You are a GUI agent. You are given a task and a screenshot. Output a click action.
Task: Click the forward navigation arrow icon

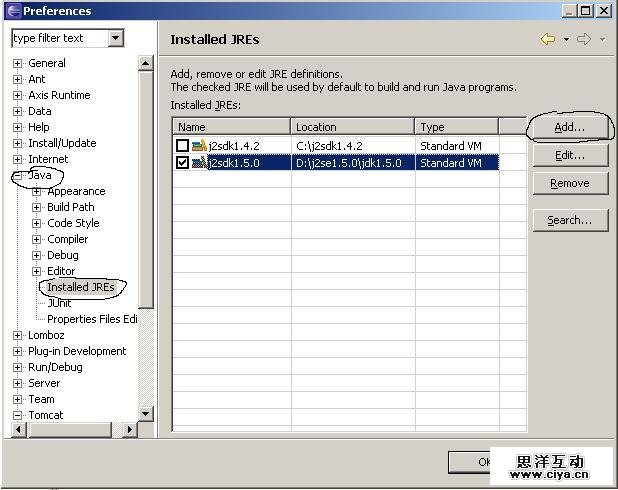[584, 39]
